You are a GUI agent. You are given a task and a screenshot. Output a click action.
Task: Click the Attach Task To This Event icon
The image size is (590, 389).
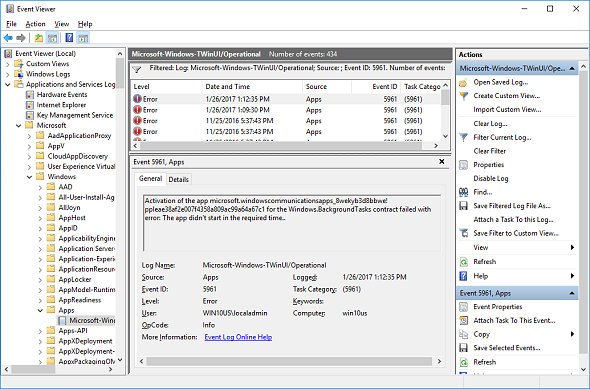click(464, 321)
